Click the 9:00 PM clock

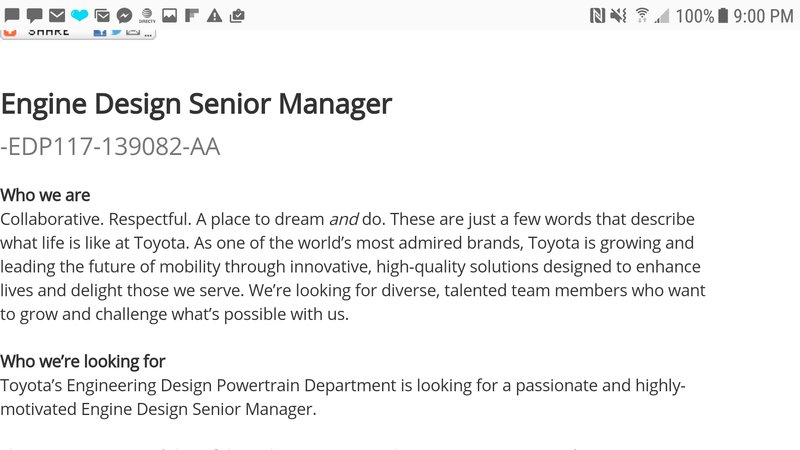(x=763, y=16)
